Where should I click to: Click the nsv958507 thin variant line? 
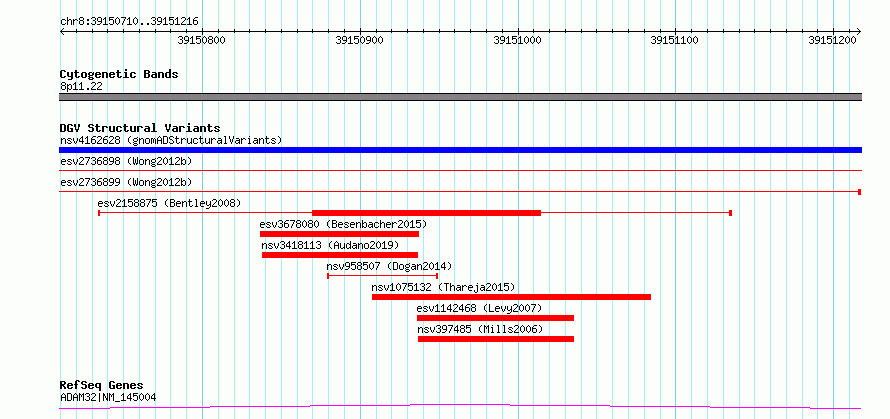(x=383, y=276)
